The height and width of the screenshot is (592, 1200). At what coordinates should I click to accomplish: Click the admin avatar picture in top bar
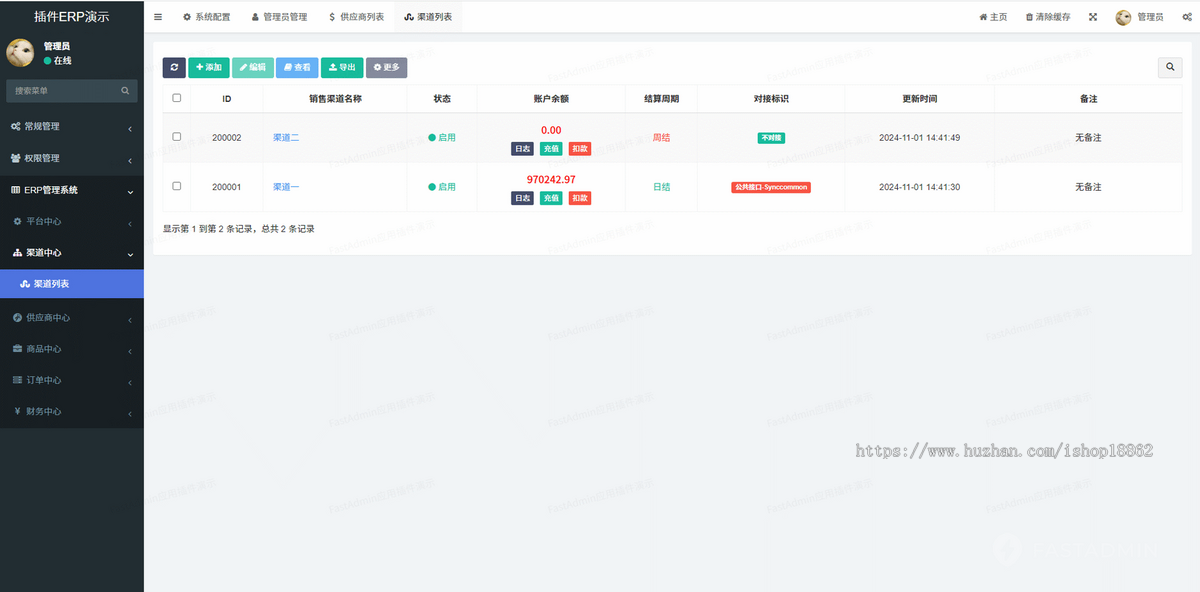tap(1123, 16)
